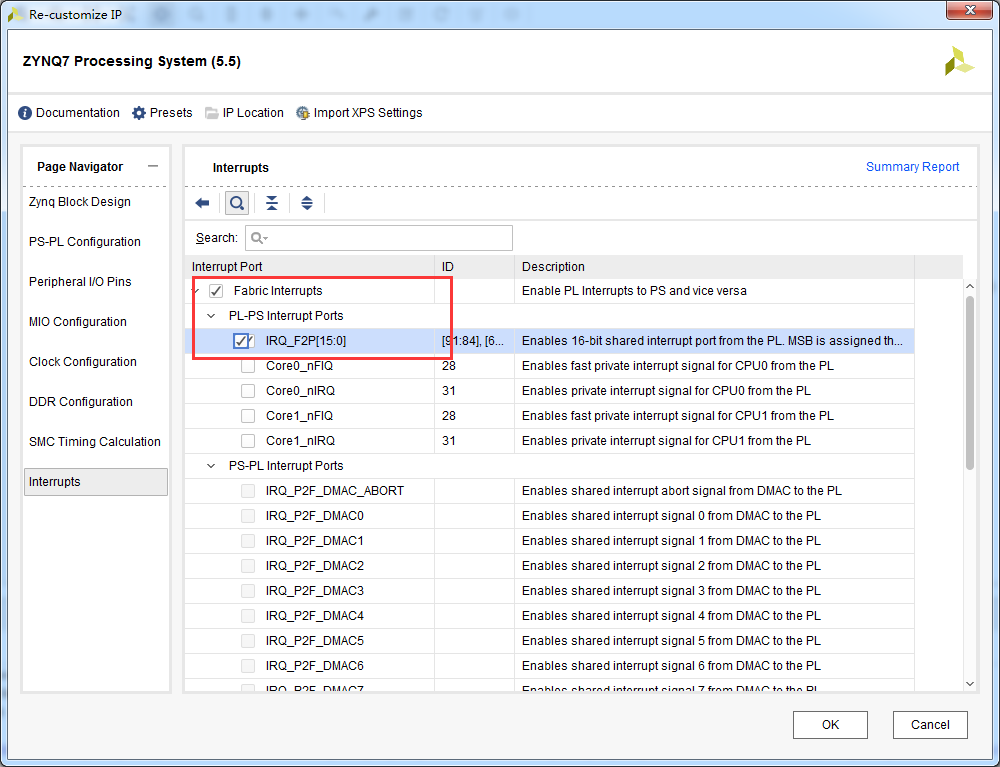Image resolution: width=1000 pixels, height=767 pixels.
Task: Click the back arrow in the Interrupts toolbar
Action: pyautogui.click(x=202, y=203)
